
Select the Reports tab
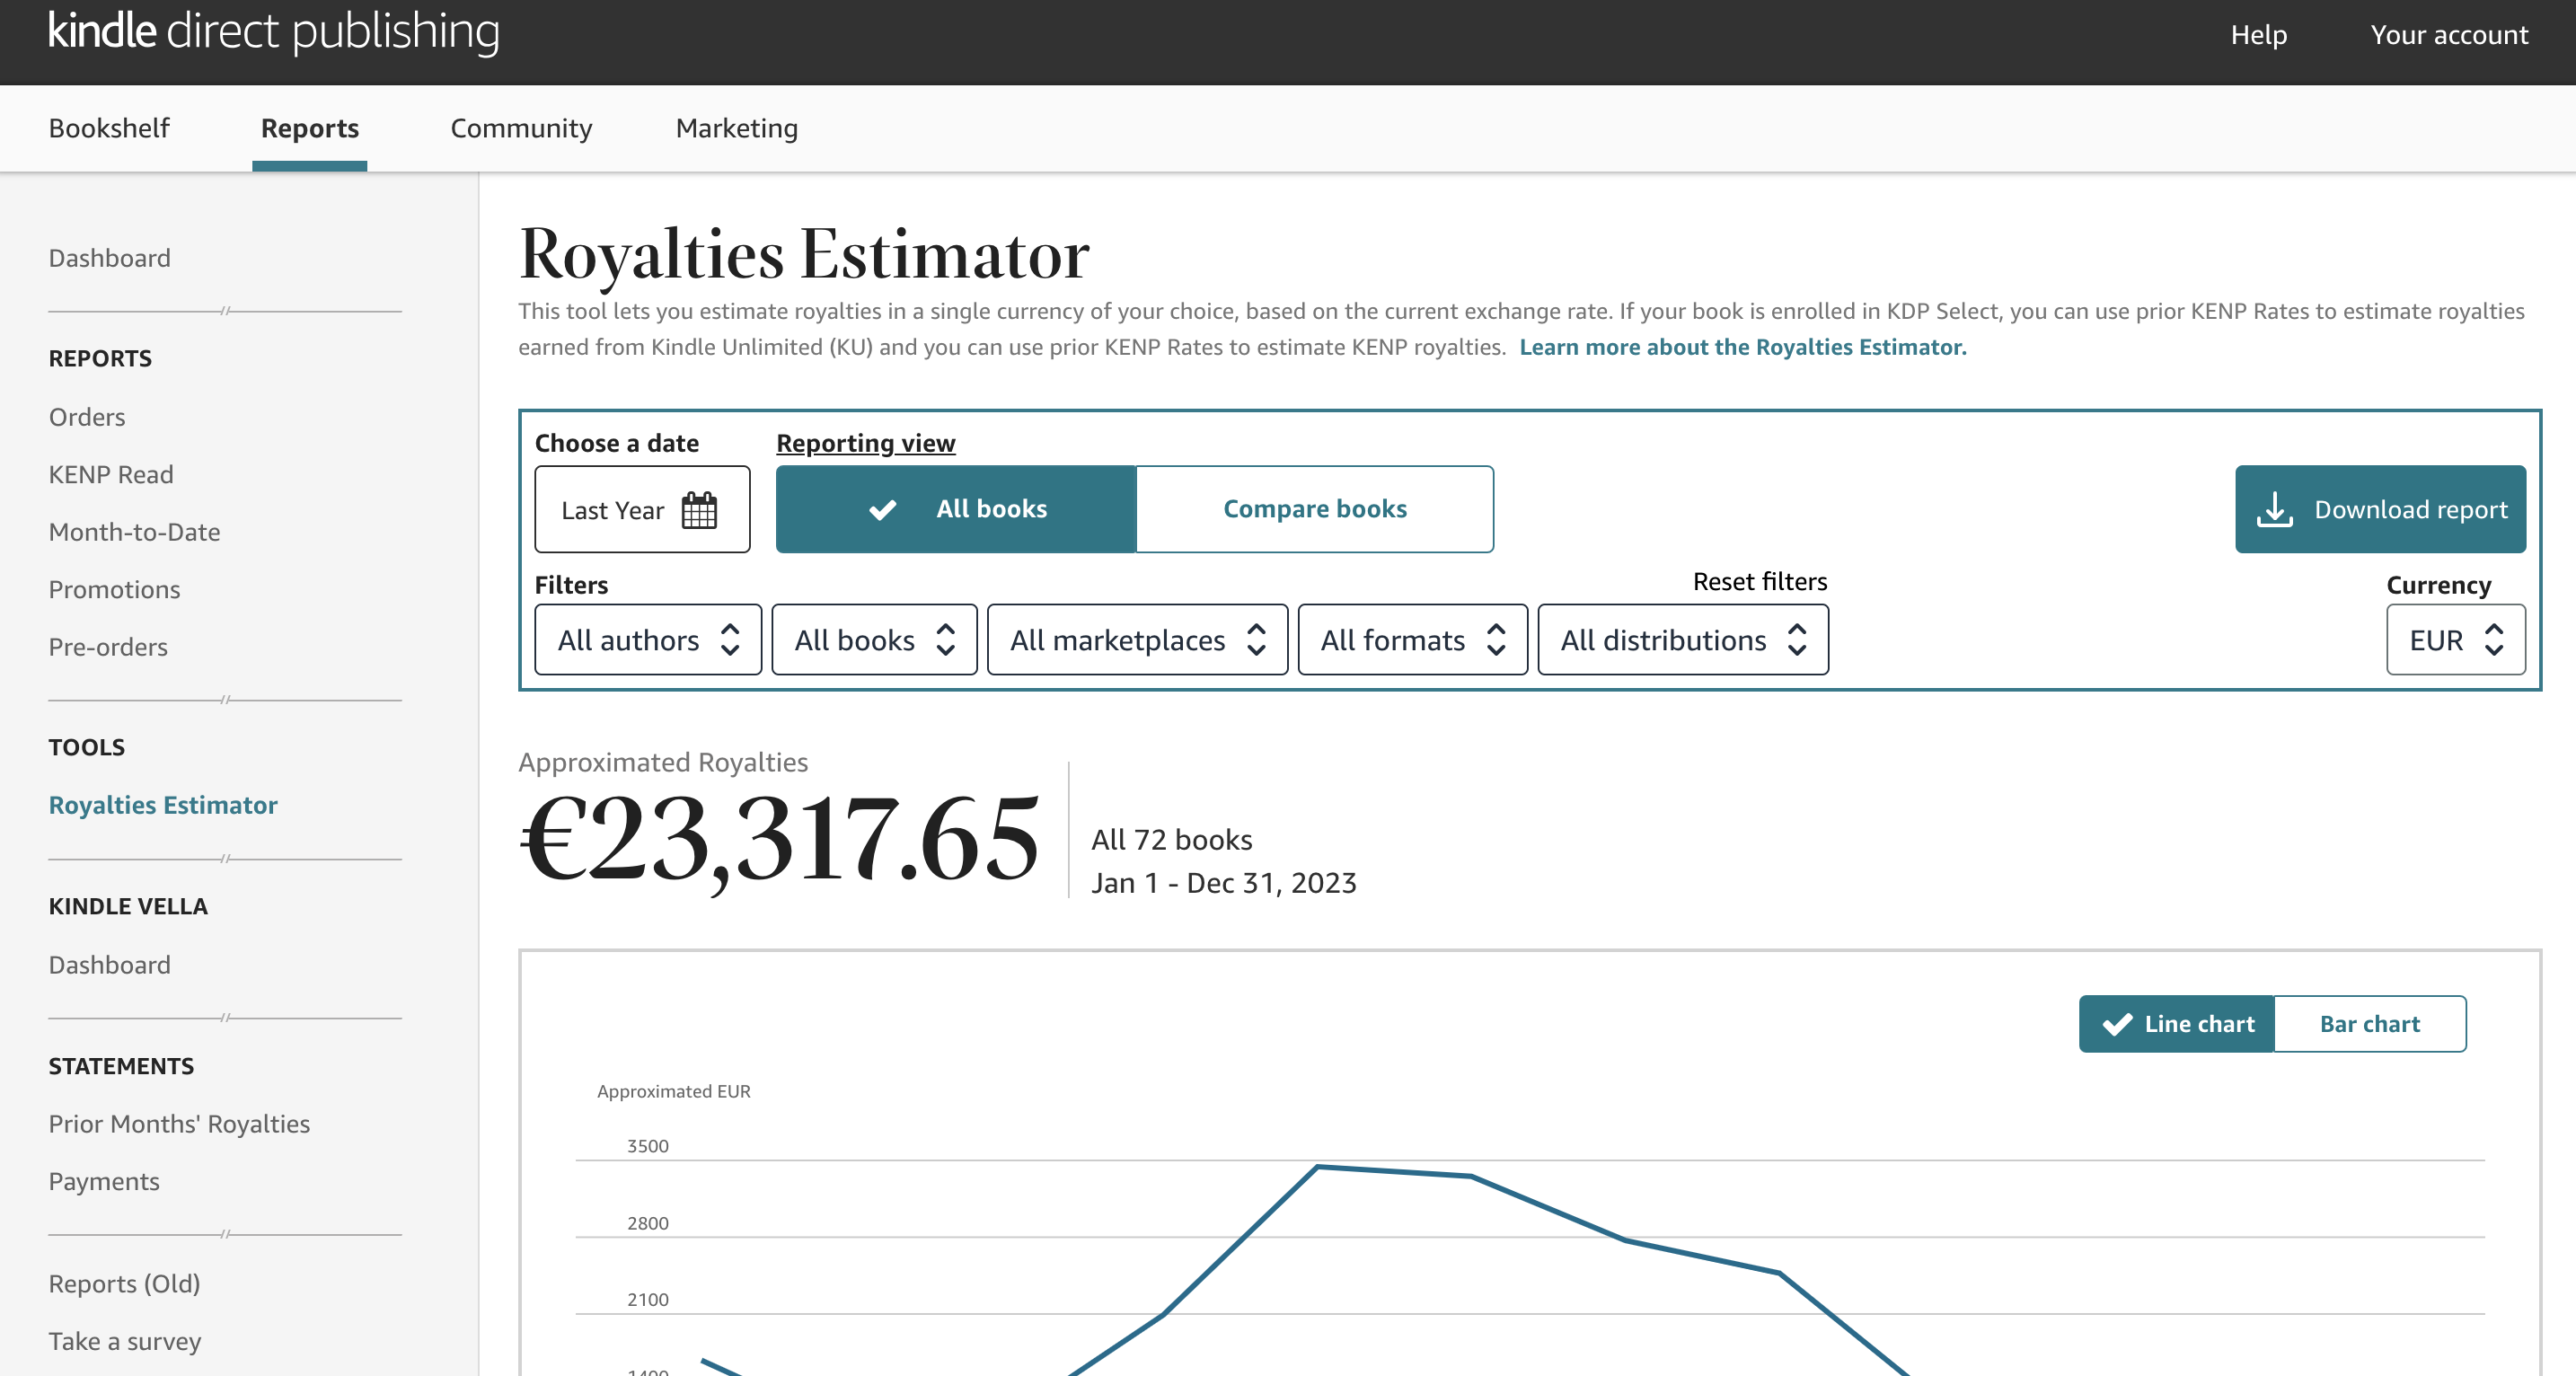[310, 128]
